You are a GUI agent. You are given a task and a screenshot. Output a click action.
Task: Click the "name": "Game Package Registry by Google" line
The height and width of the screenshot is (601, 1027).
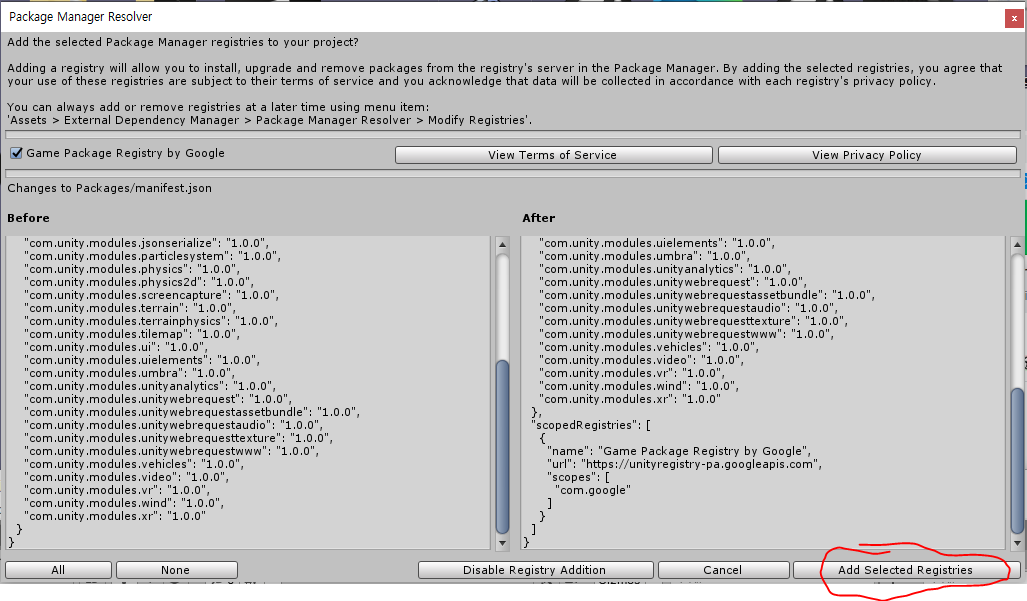[679, 451]
